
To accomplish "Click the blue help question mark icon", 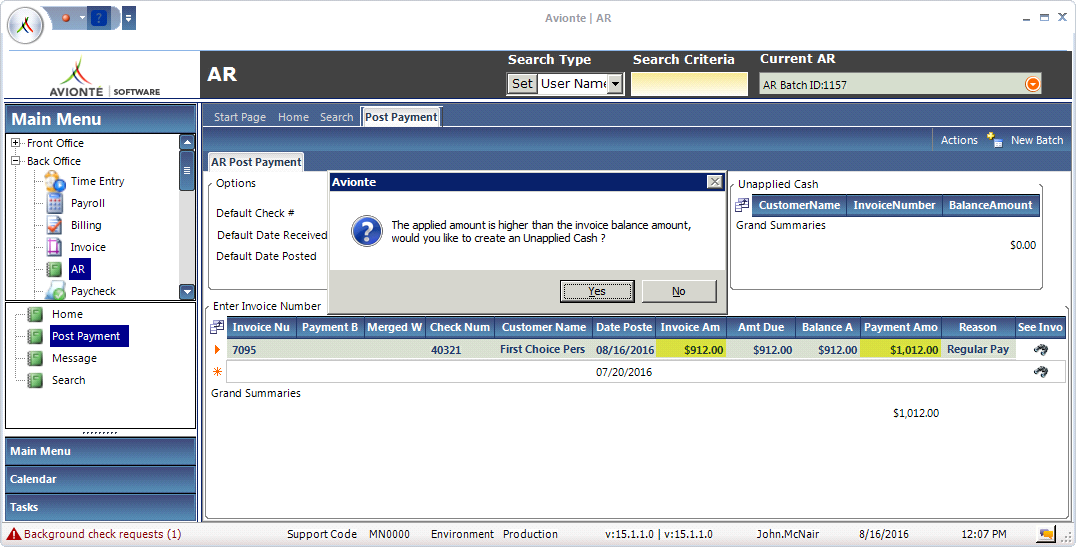I will [x=99, y=18].
